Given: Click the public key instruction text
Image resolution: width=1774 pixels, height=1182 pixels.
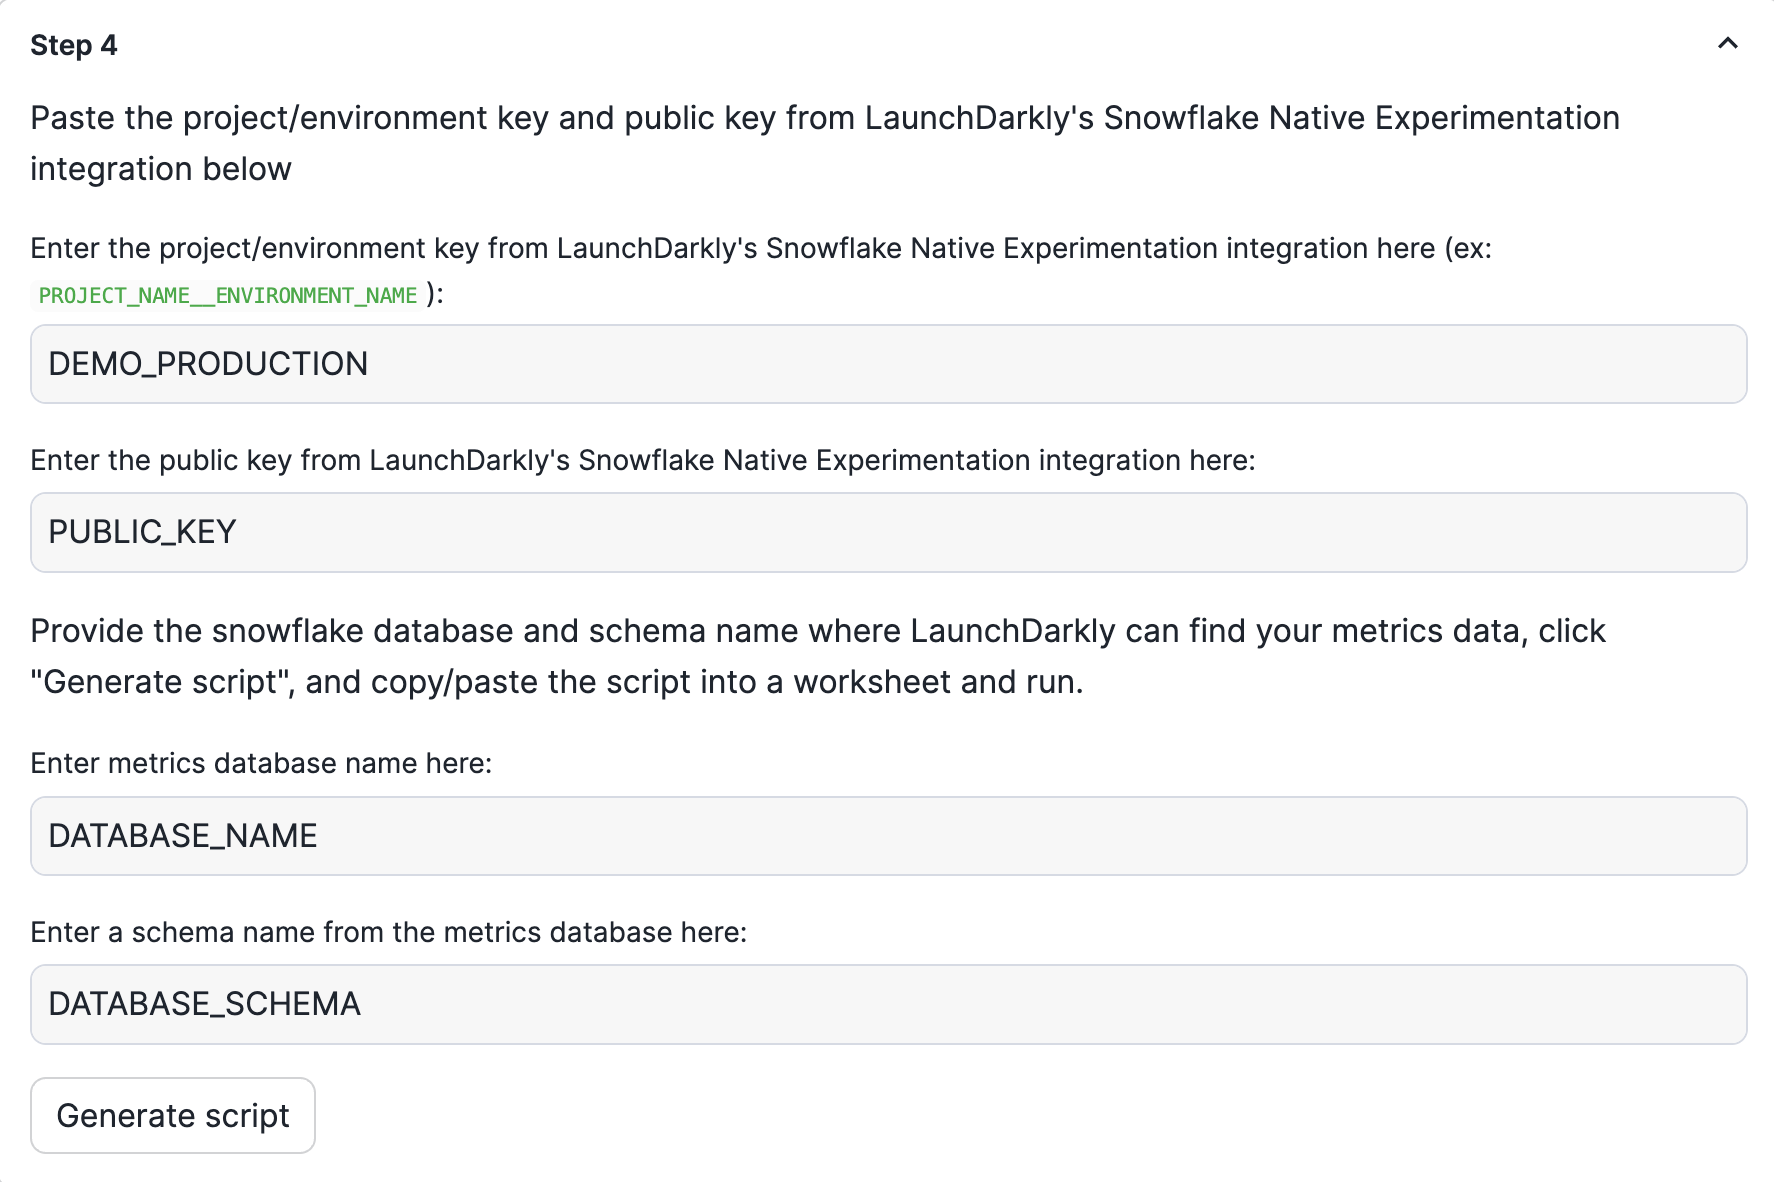Looking at the screenshot, I should (645, 460).
